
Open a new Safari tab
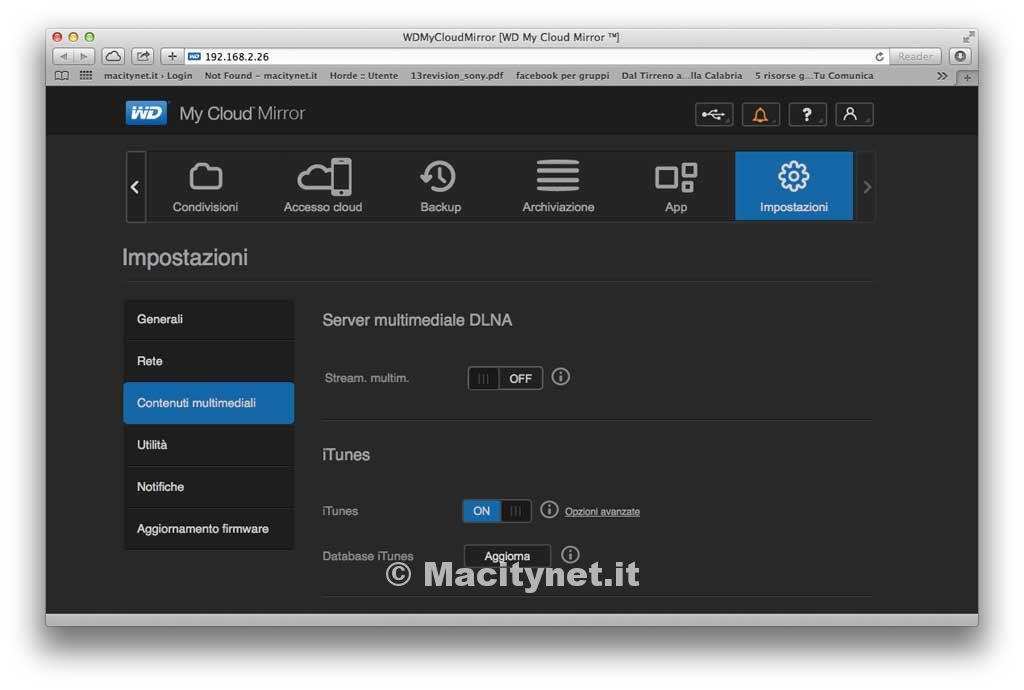click(x=967, y=78)
